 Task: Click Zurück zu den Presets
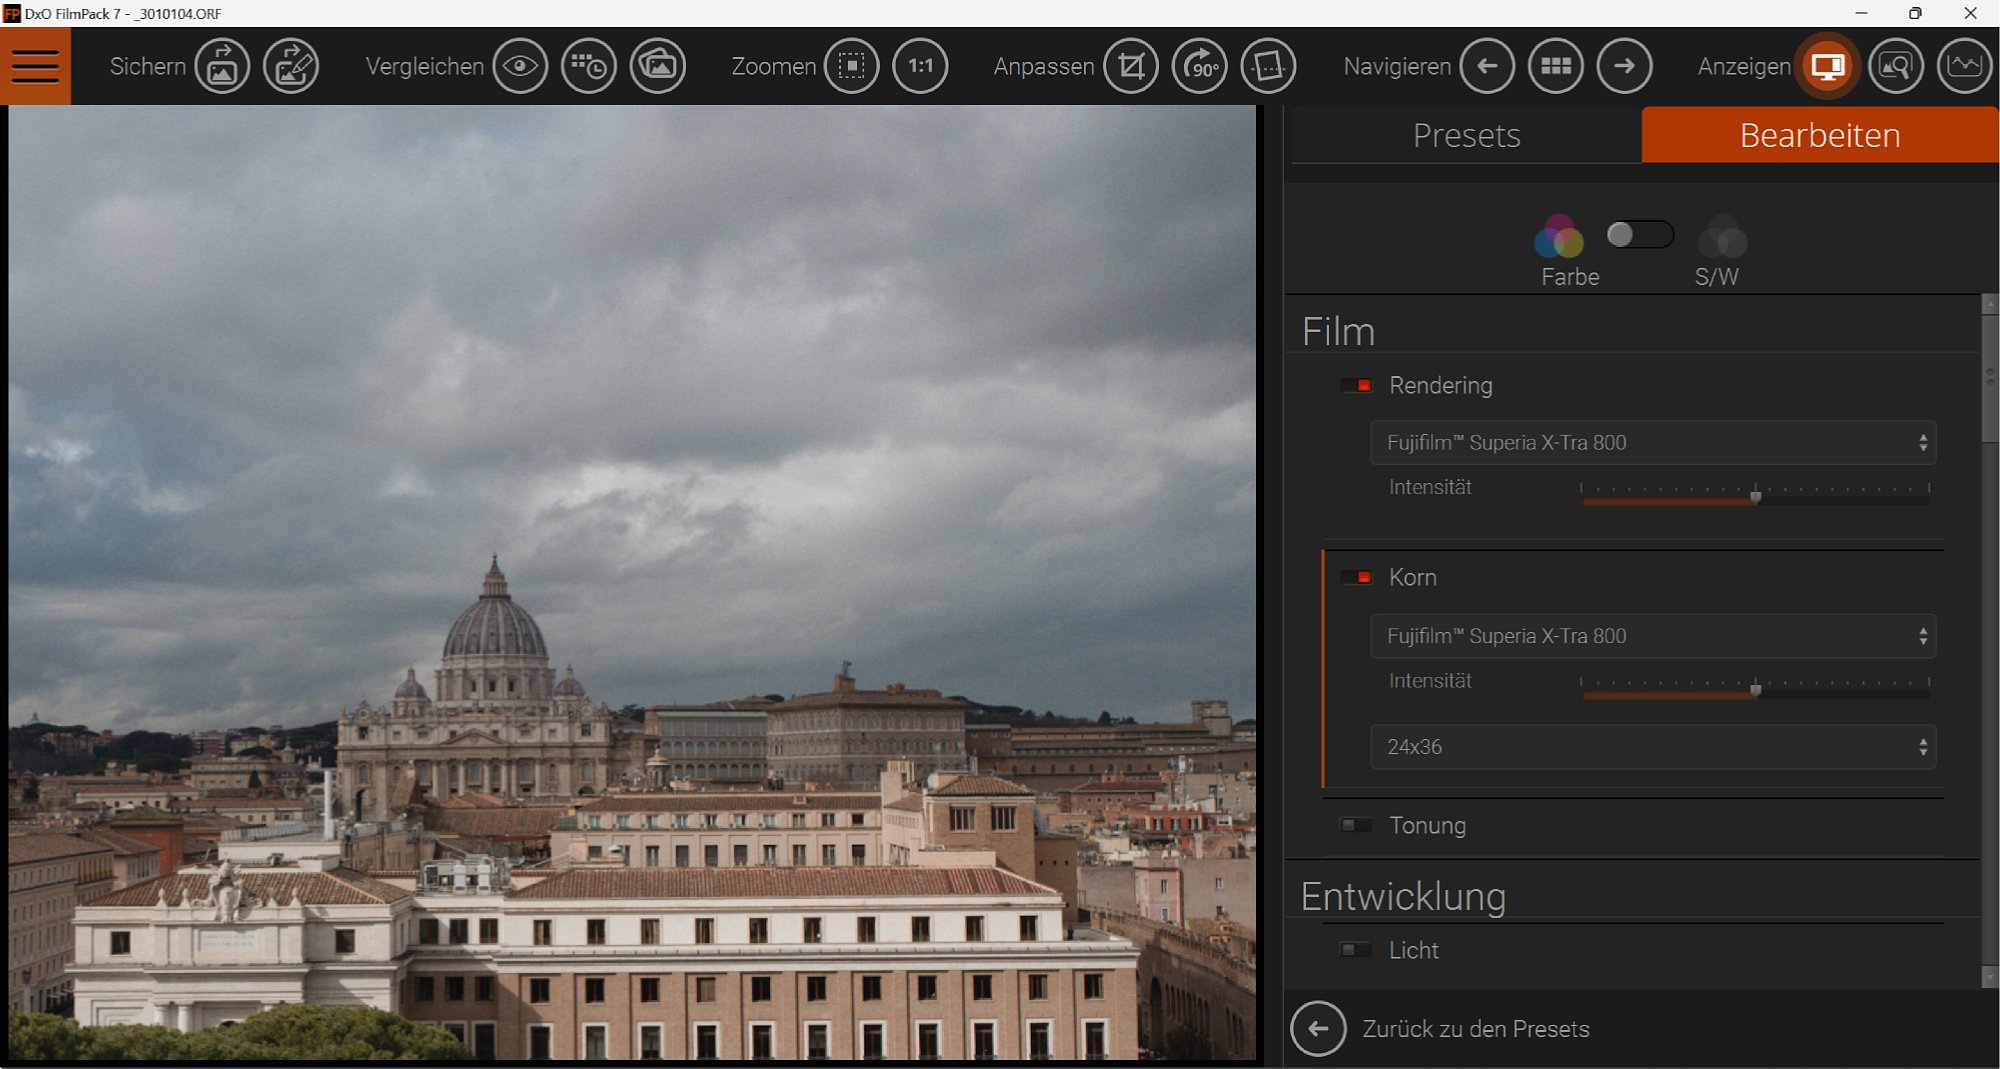coord(1475,1029)
